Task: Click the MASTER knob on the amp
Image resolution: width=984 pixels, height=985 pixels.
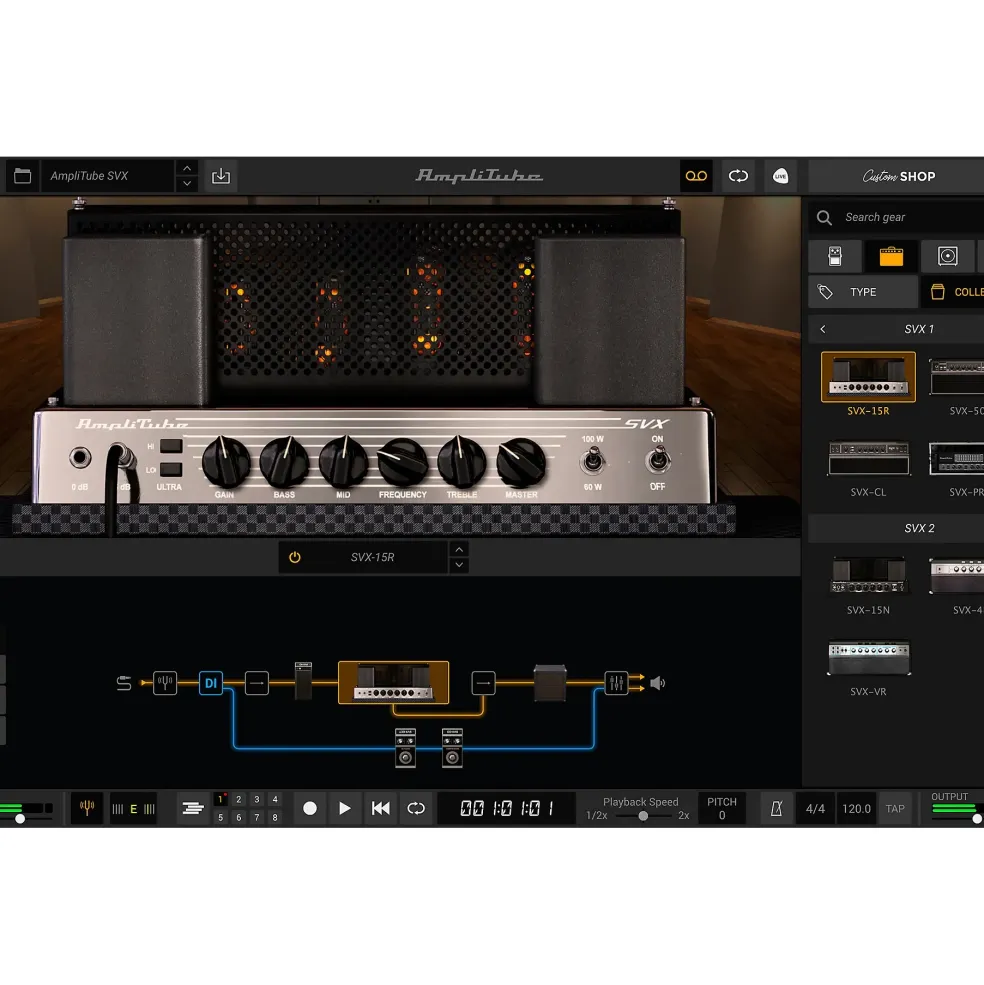Action: [x=521, y=463]
